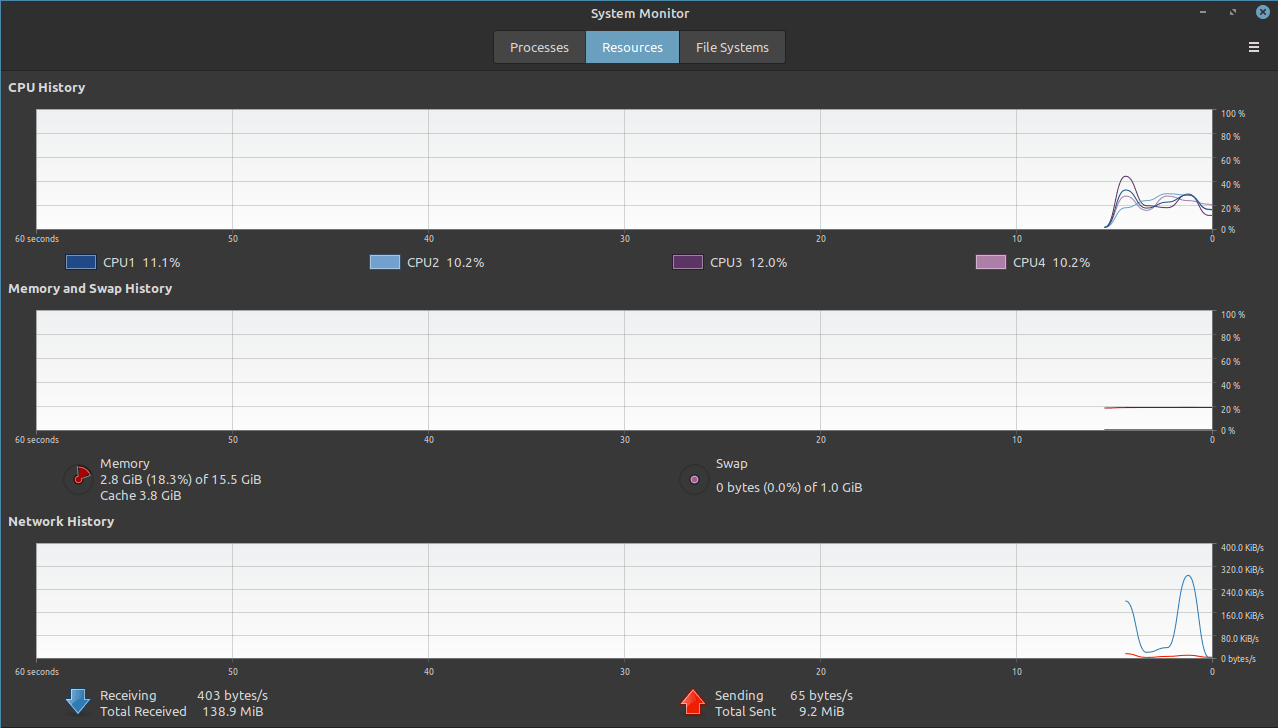The image size is (1278, 728).
Task: Click the red Sending arrow icon
Action: click(693, 702)
